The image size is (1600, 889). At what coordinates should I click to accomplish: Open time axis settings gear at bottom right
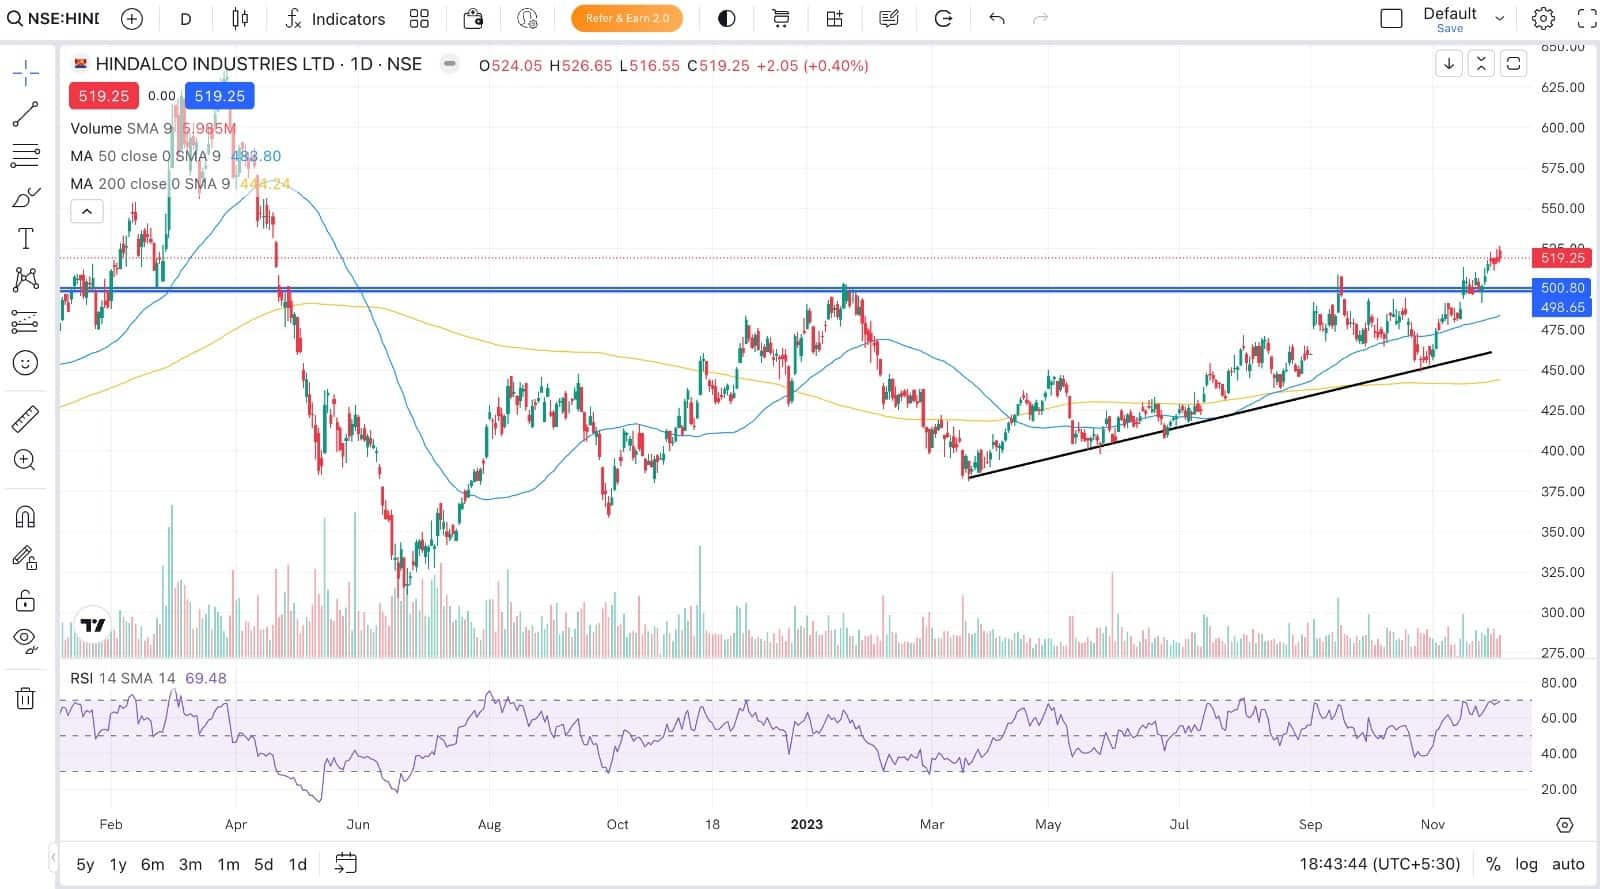[1565, 825]
